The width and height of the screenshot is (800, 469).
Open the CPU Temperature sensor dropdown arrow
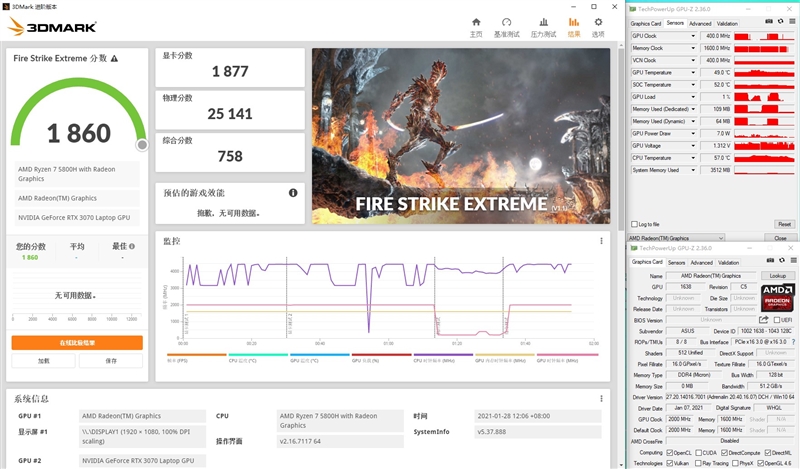(693, 158)
